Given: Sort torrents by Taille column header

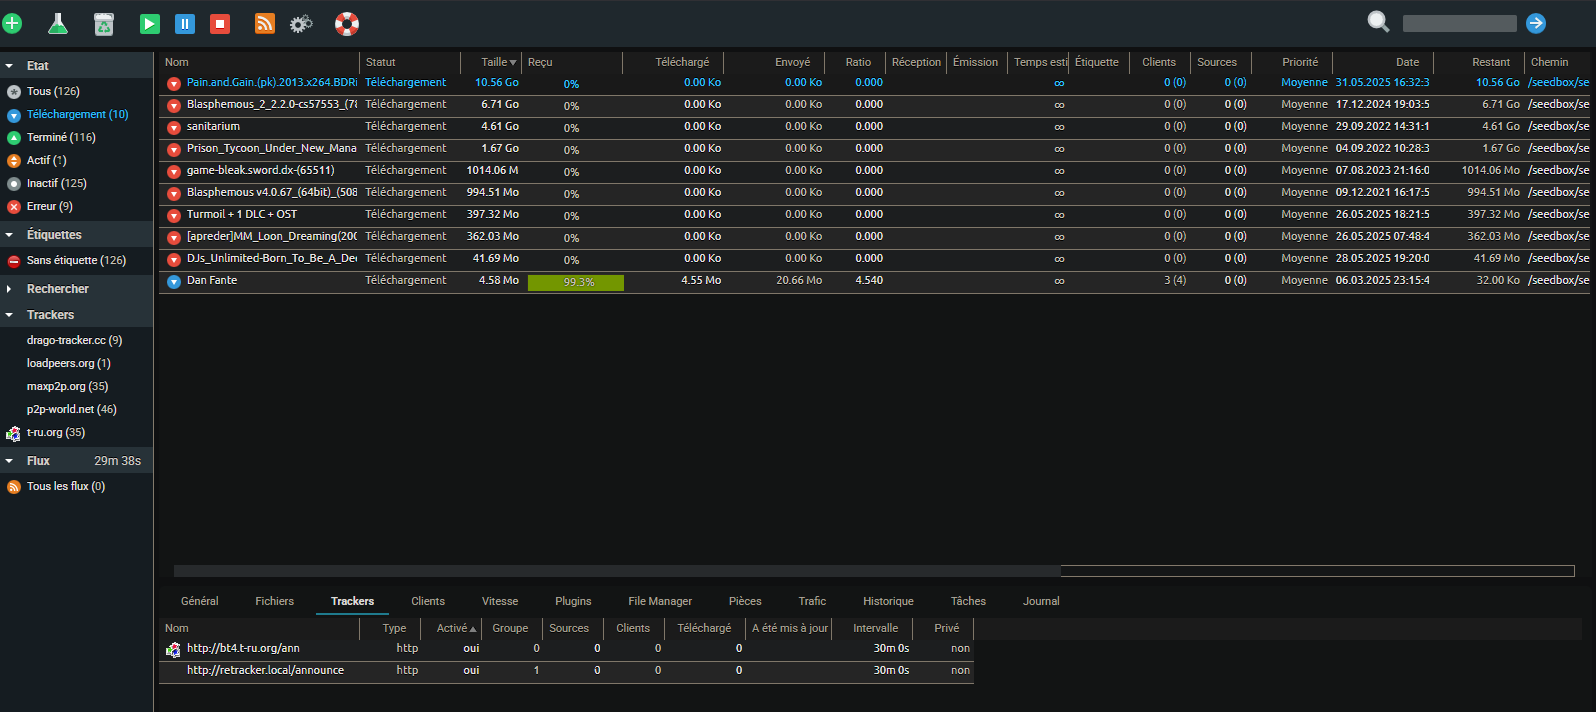Looking at the screenshot, I should tap(497, 62).
